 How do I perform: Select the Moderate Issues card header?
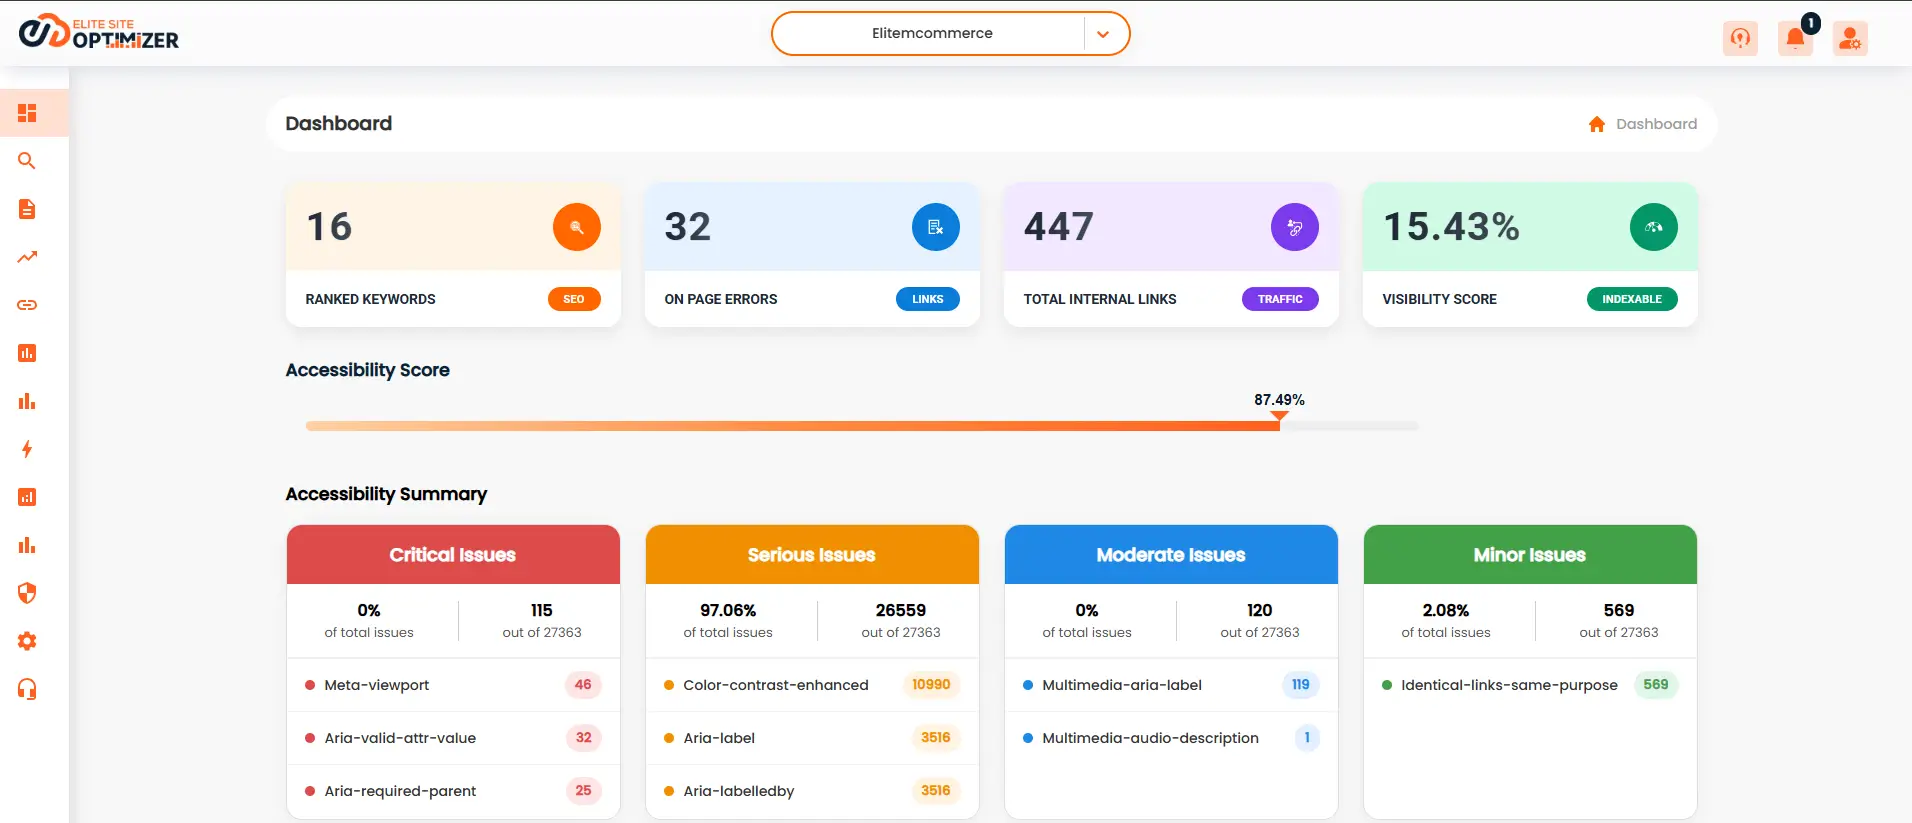coord(1170,555)
